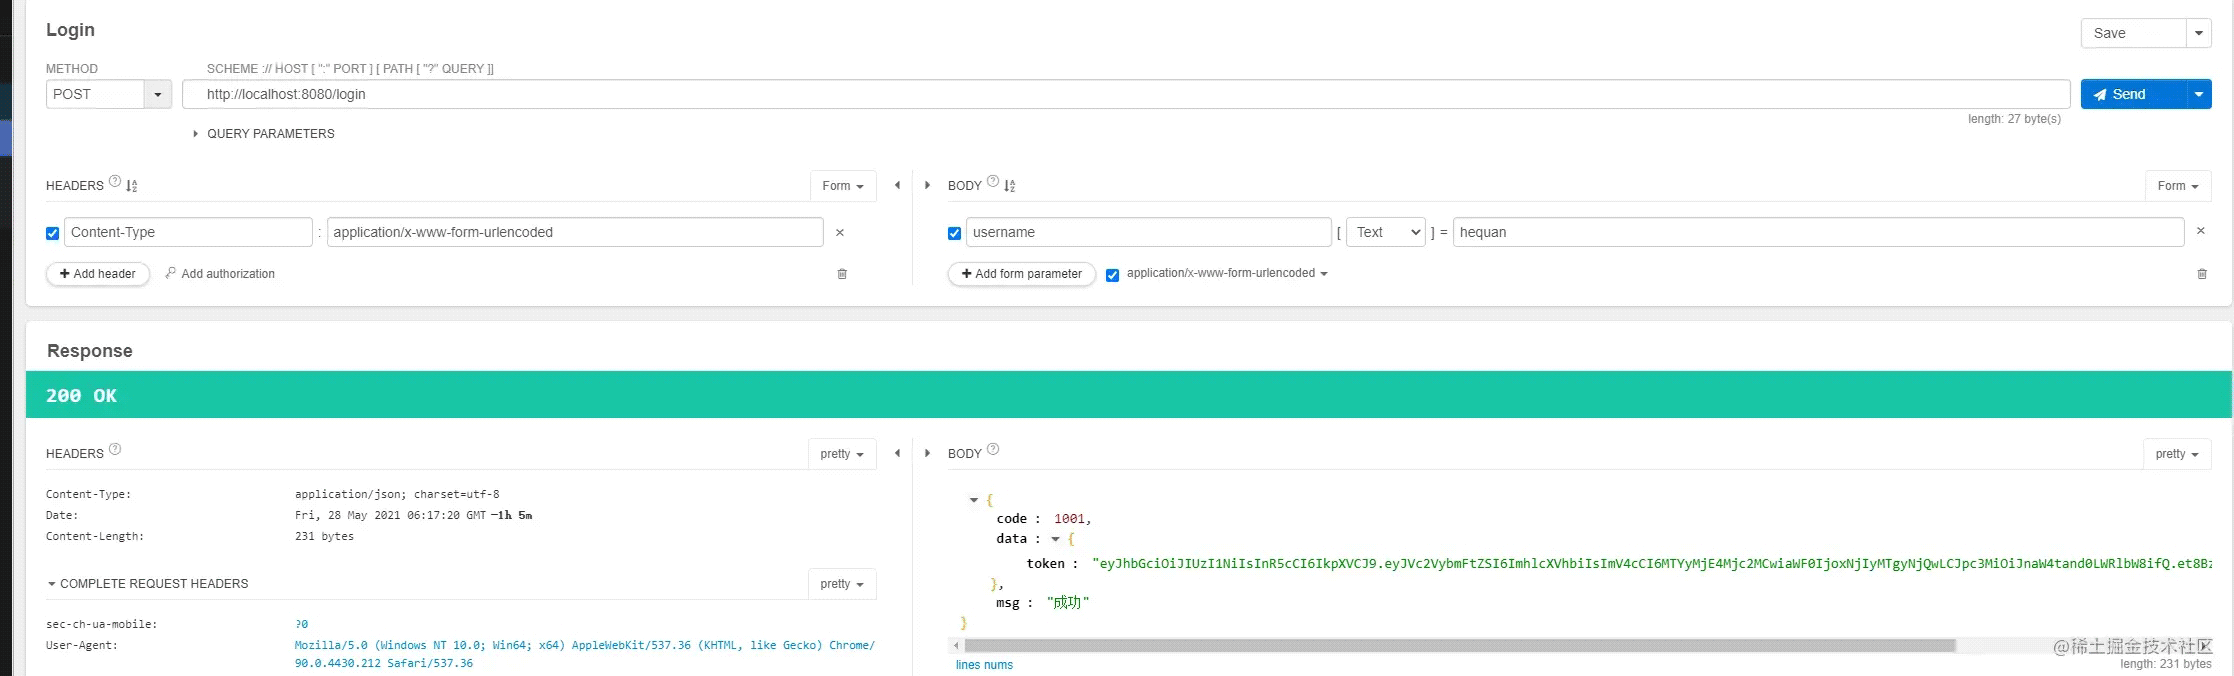Remove the Content-Type header row
This screenshot has height=676, width=2234.
840,233
